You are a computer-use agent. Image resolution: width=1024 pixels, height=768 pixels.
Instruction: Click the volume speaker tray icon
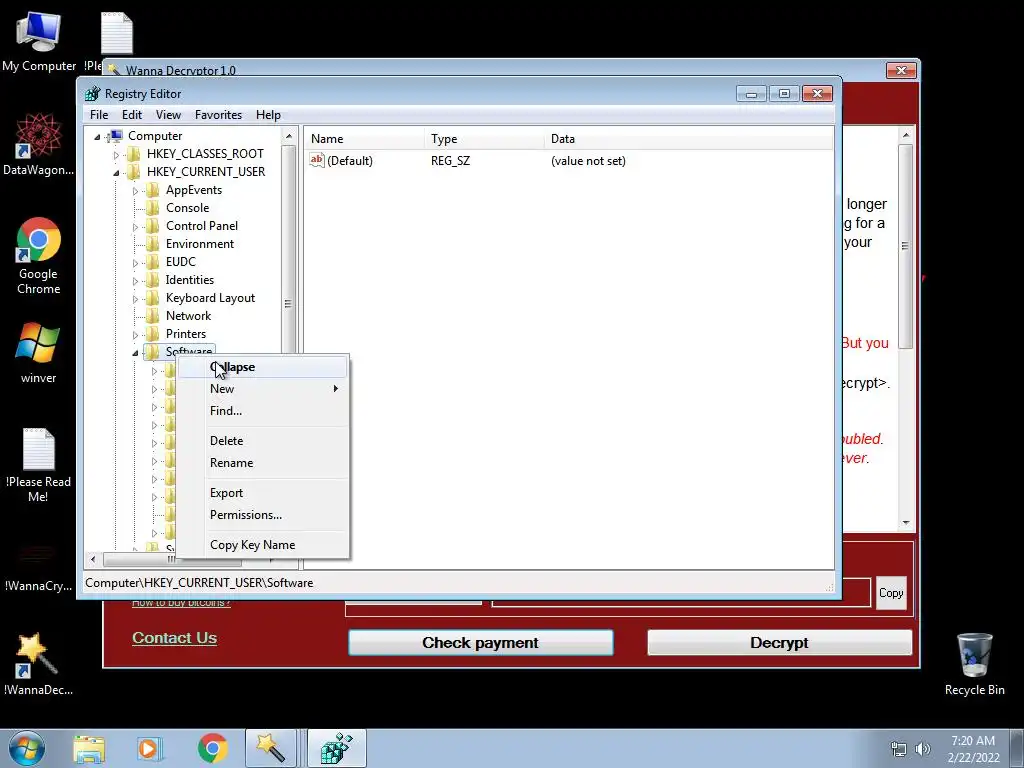(x=922, y=749)
